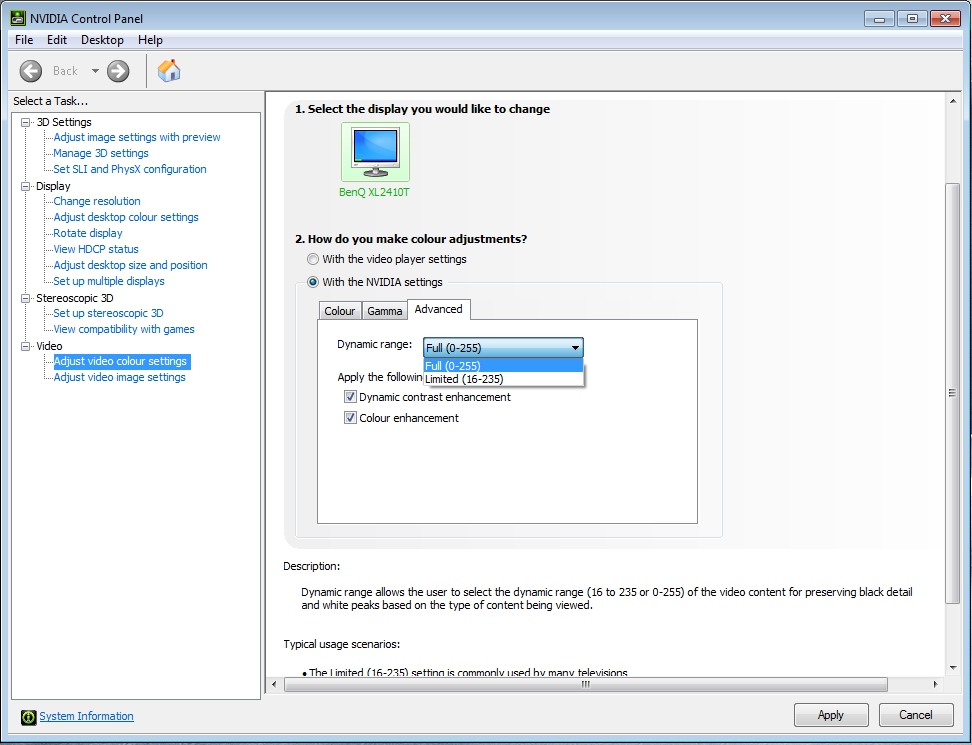Open View HDCP status

pos(96,249)
